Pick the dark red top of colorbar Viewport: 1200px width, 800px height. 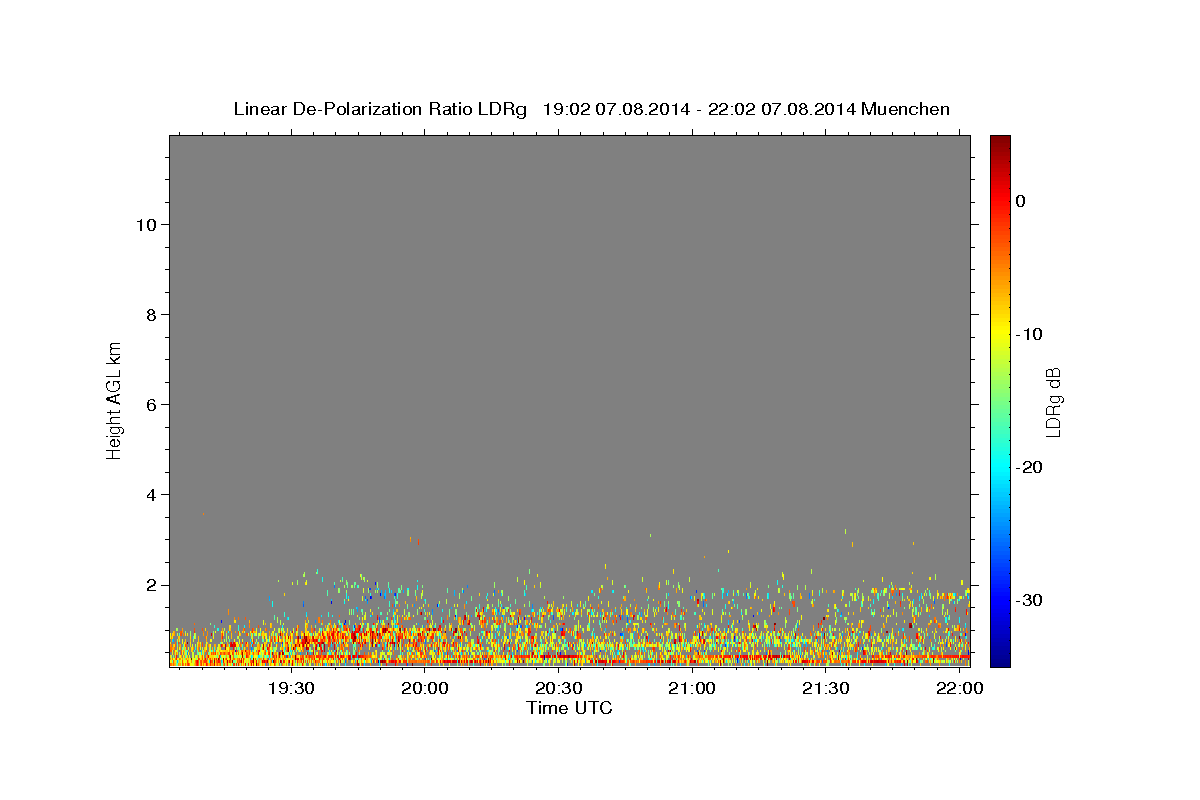click(x=1000, y=142)
